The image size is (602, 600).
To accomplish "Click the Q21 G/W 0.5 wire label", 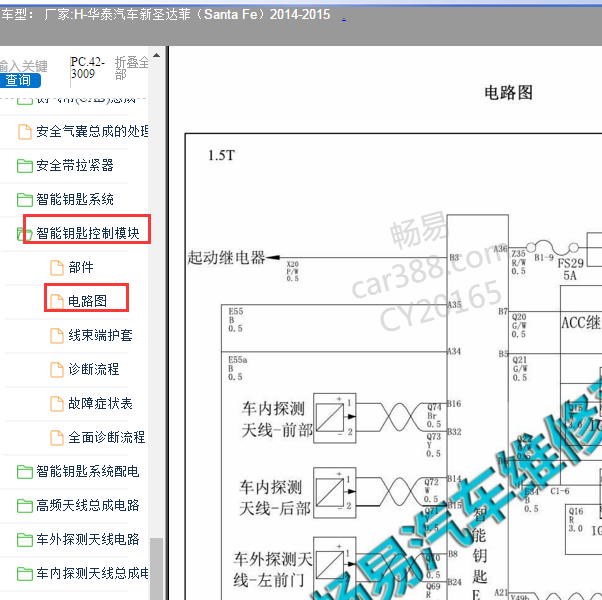I will pos(520,369).
